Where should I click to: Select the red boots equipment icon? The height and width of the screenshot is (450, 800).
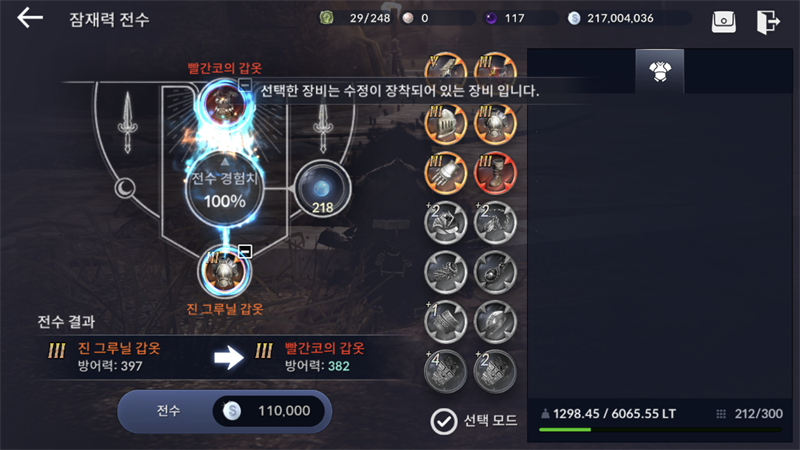pyautogui.click(x=495, y=173)
